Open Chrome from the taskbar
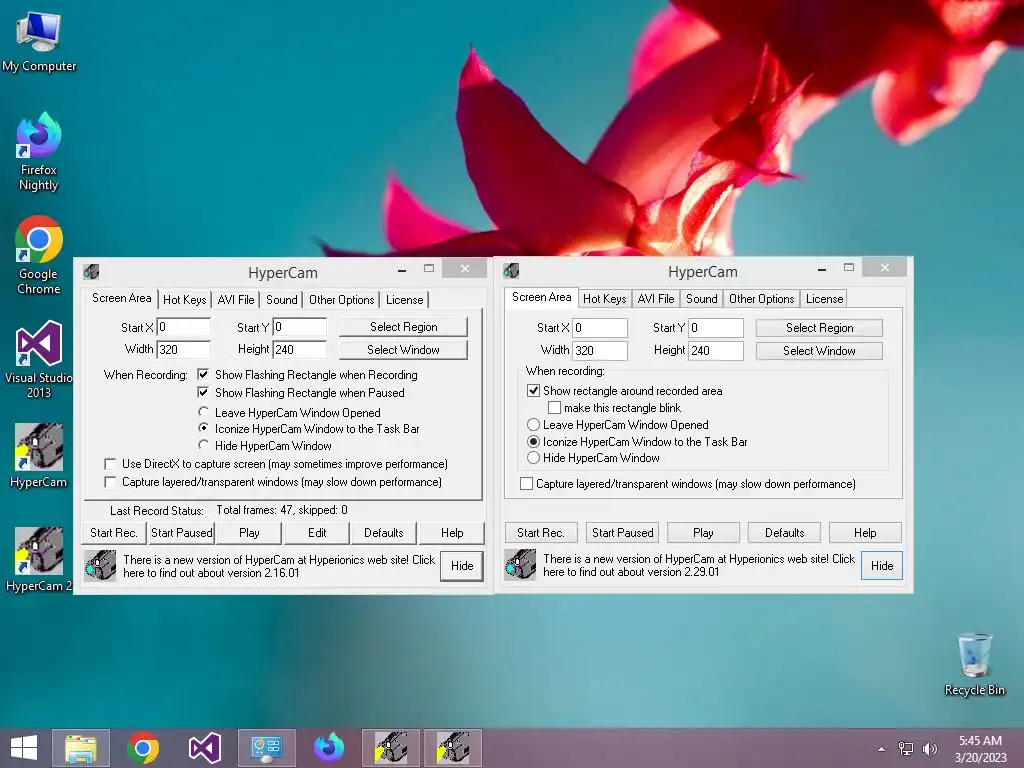 pos(143,748)
